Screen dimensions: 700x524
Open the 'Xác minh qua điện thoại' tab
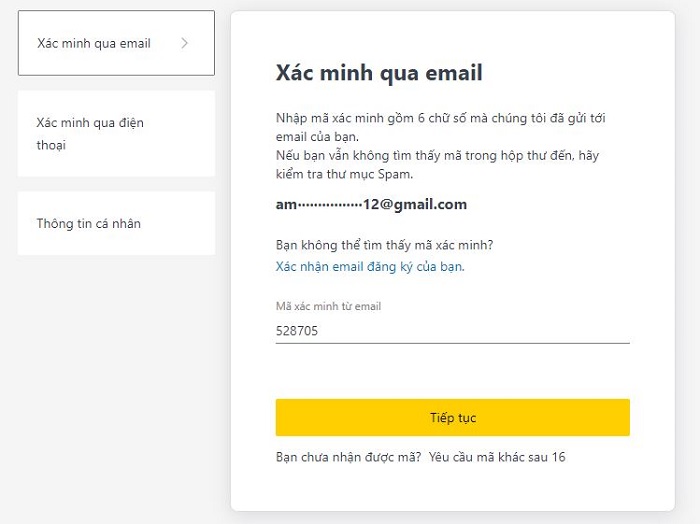coord(116,134)
